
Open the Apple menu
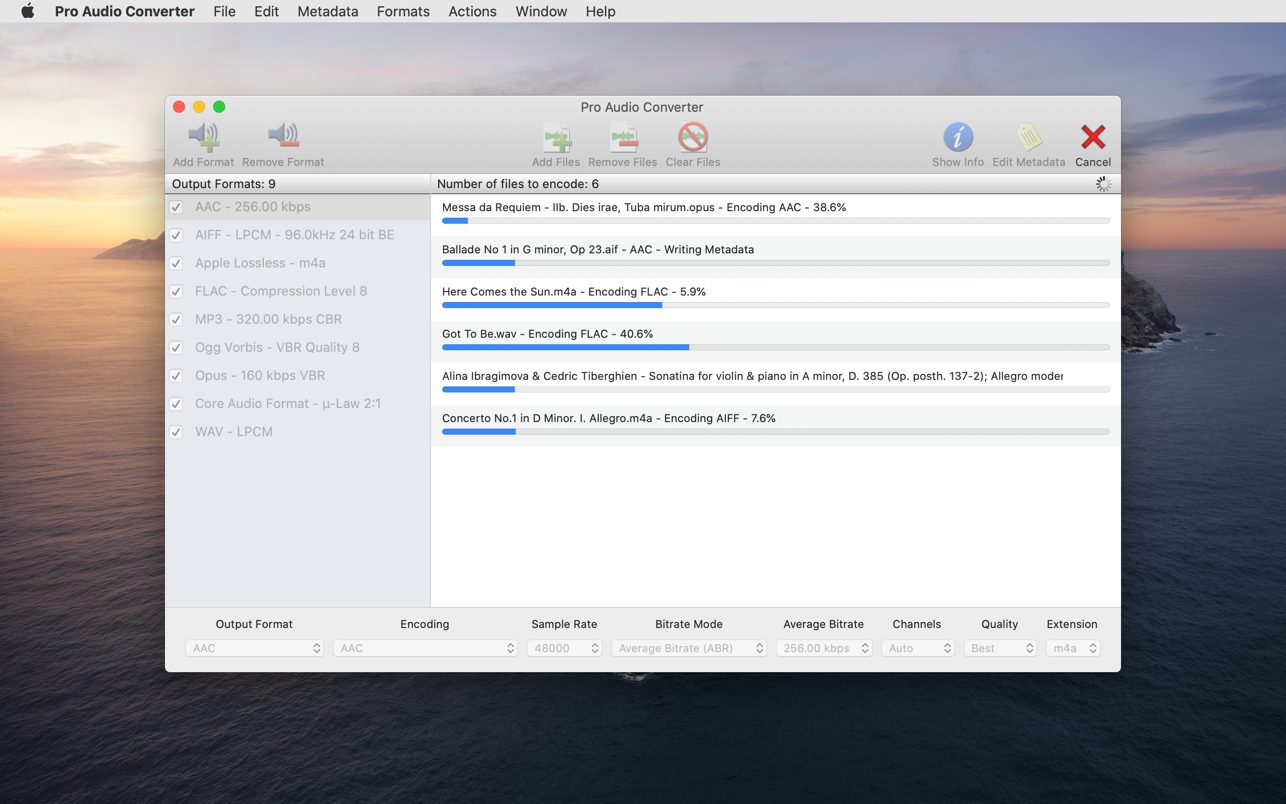pos(28,11)
